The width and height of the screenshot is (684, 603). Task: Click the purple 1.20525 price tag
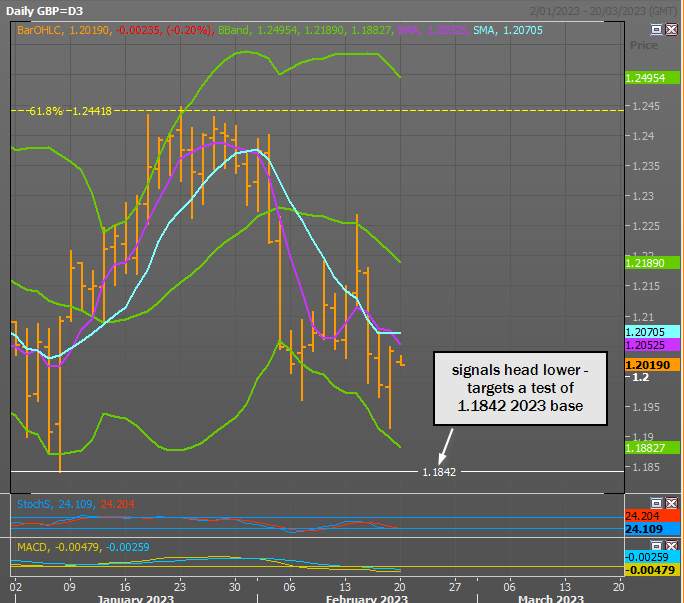[x=652, y=345]
